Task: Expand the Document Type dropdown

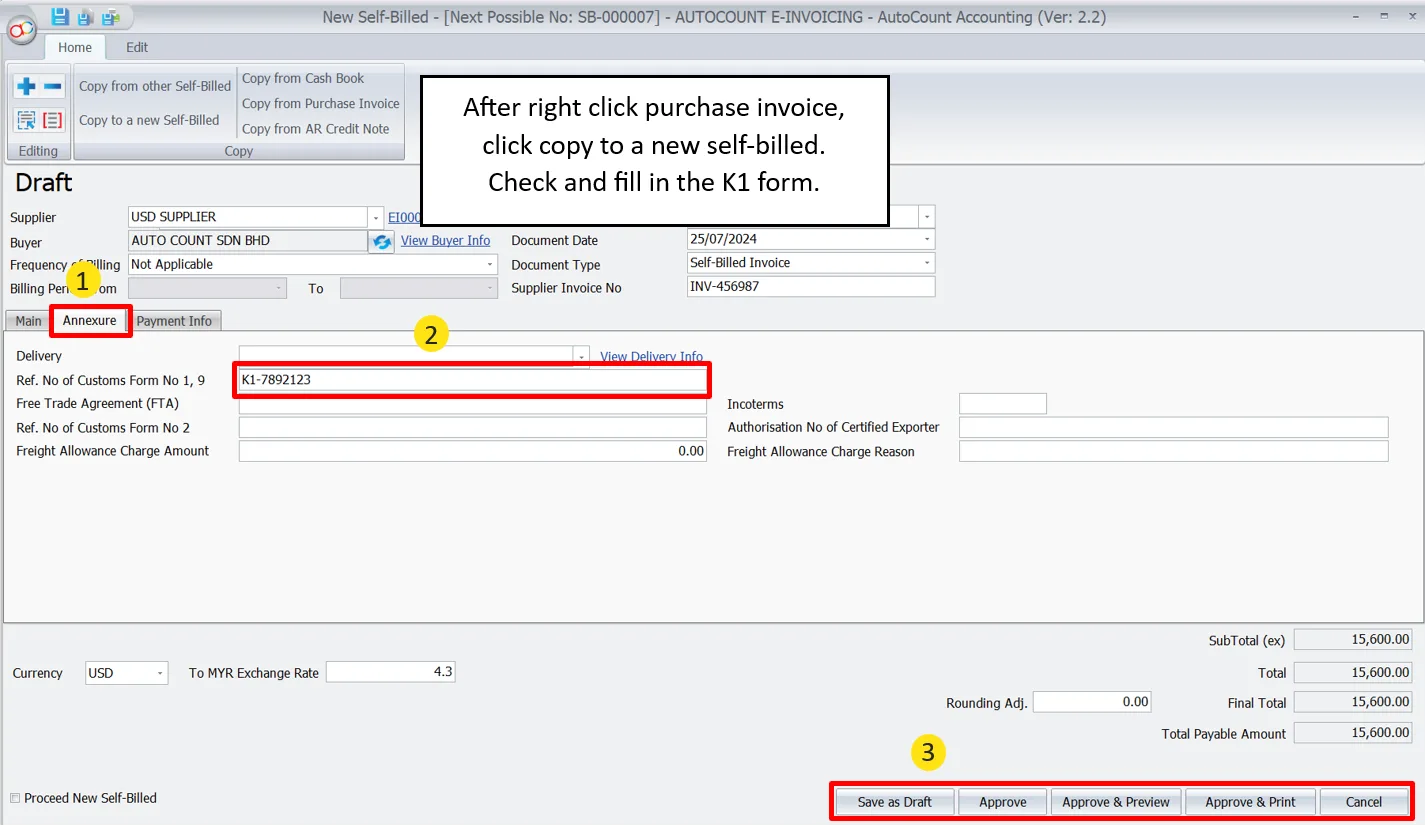Action: [926, 262]
